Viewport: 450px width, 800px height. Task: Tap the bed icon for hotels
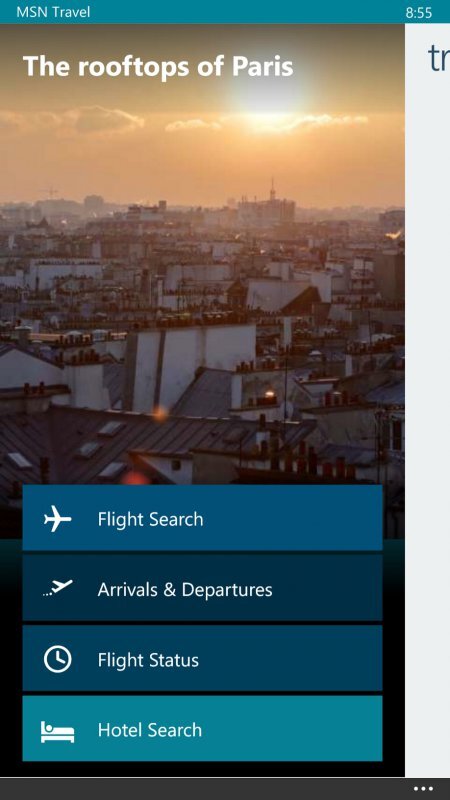58,732
